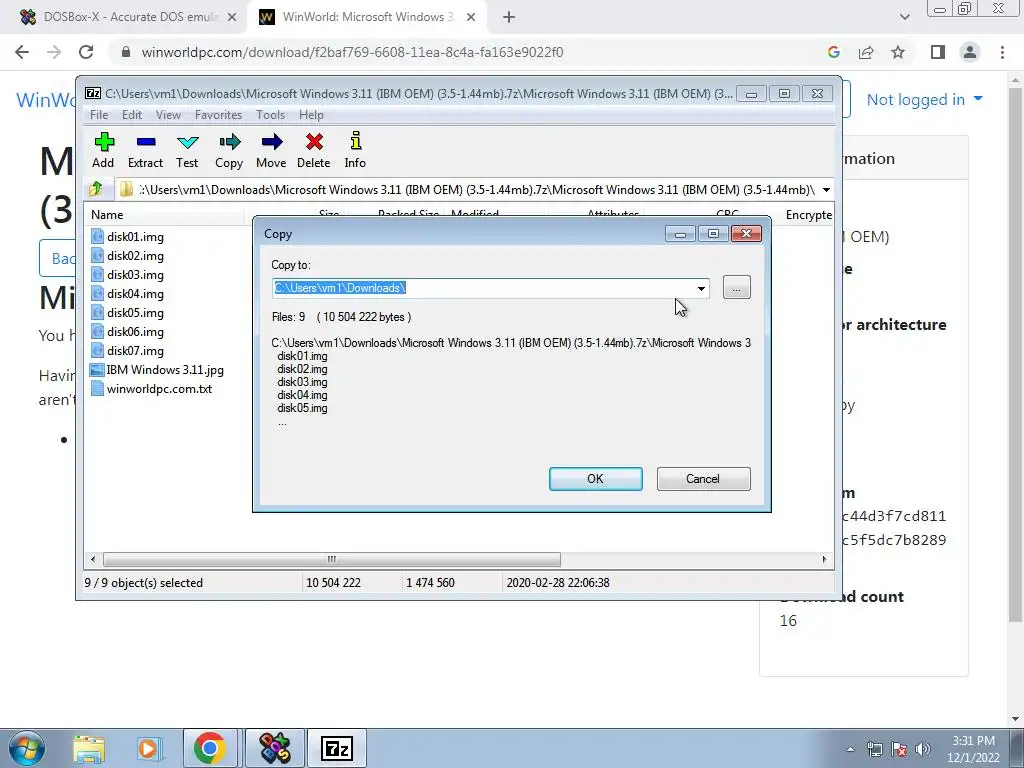Viewport: 1024px width, 768px height.
Task: Click OK in the Copy dialog
Action: pos(596,479)
